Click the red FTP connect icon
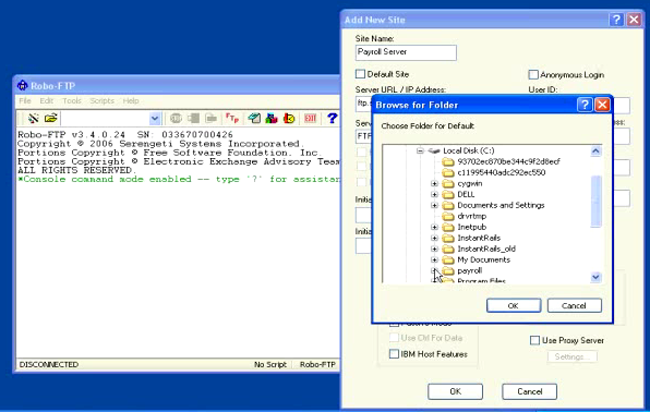 232,118
